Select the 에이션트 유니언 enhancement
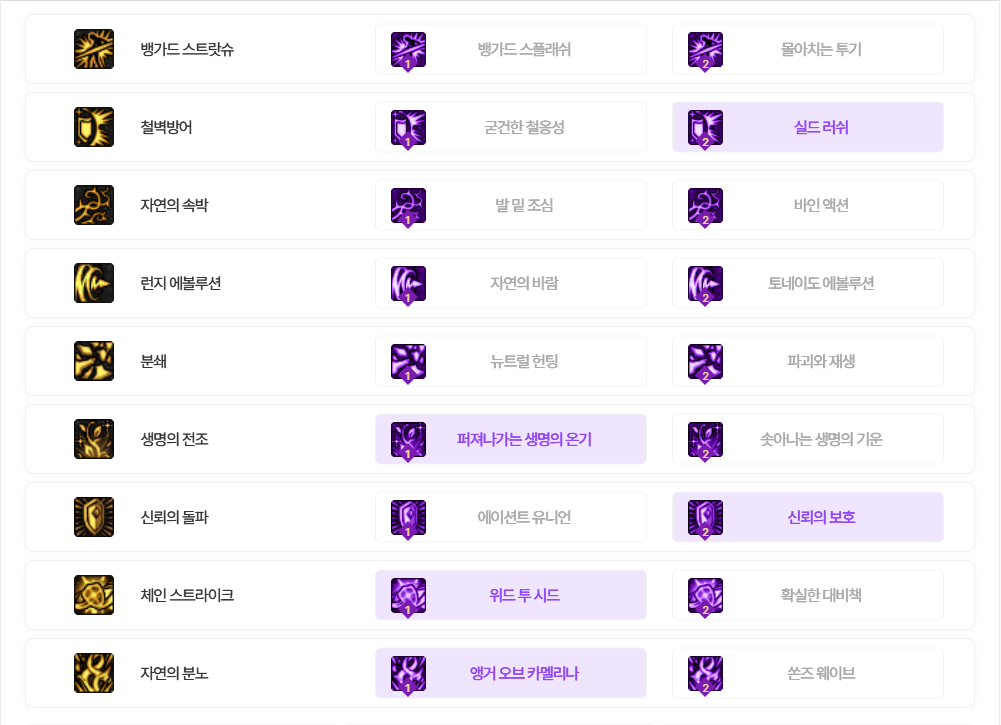This screenshot has width=1001, height=725. (511, 517)
